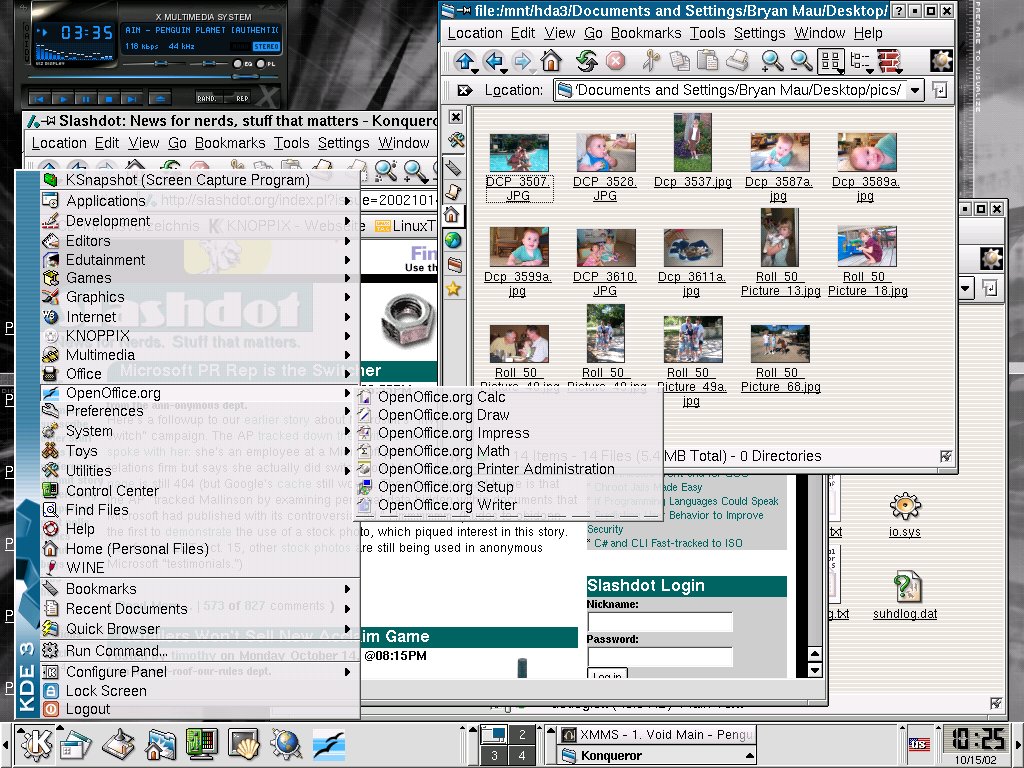Viewport: 1024px width, 768px height.
Task: Open terminal shell icon on panel
Action: point(244,744)
